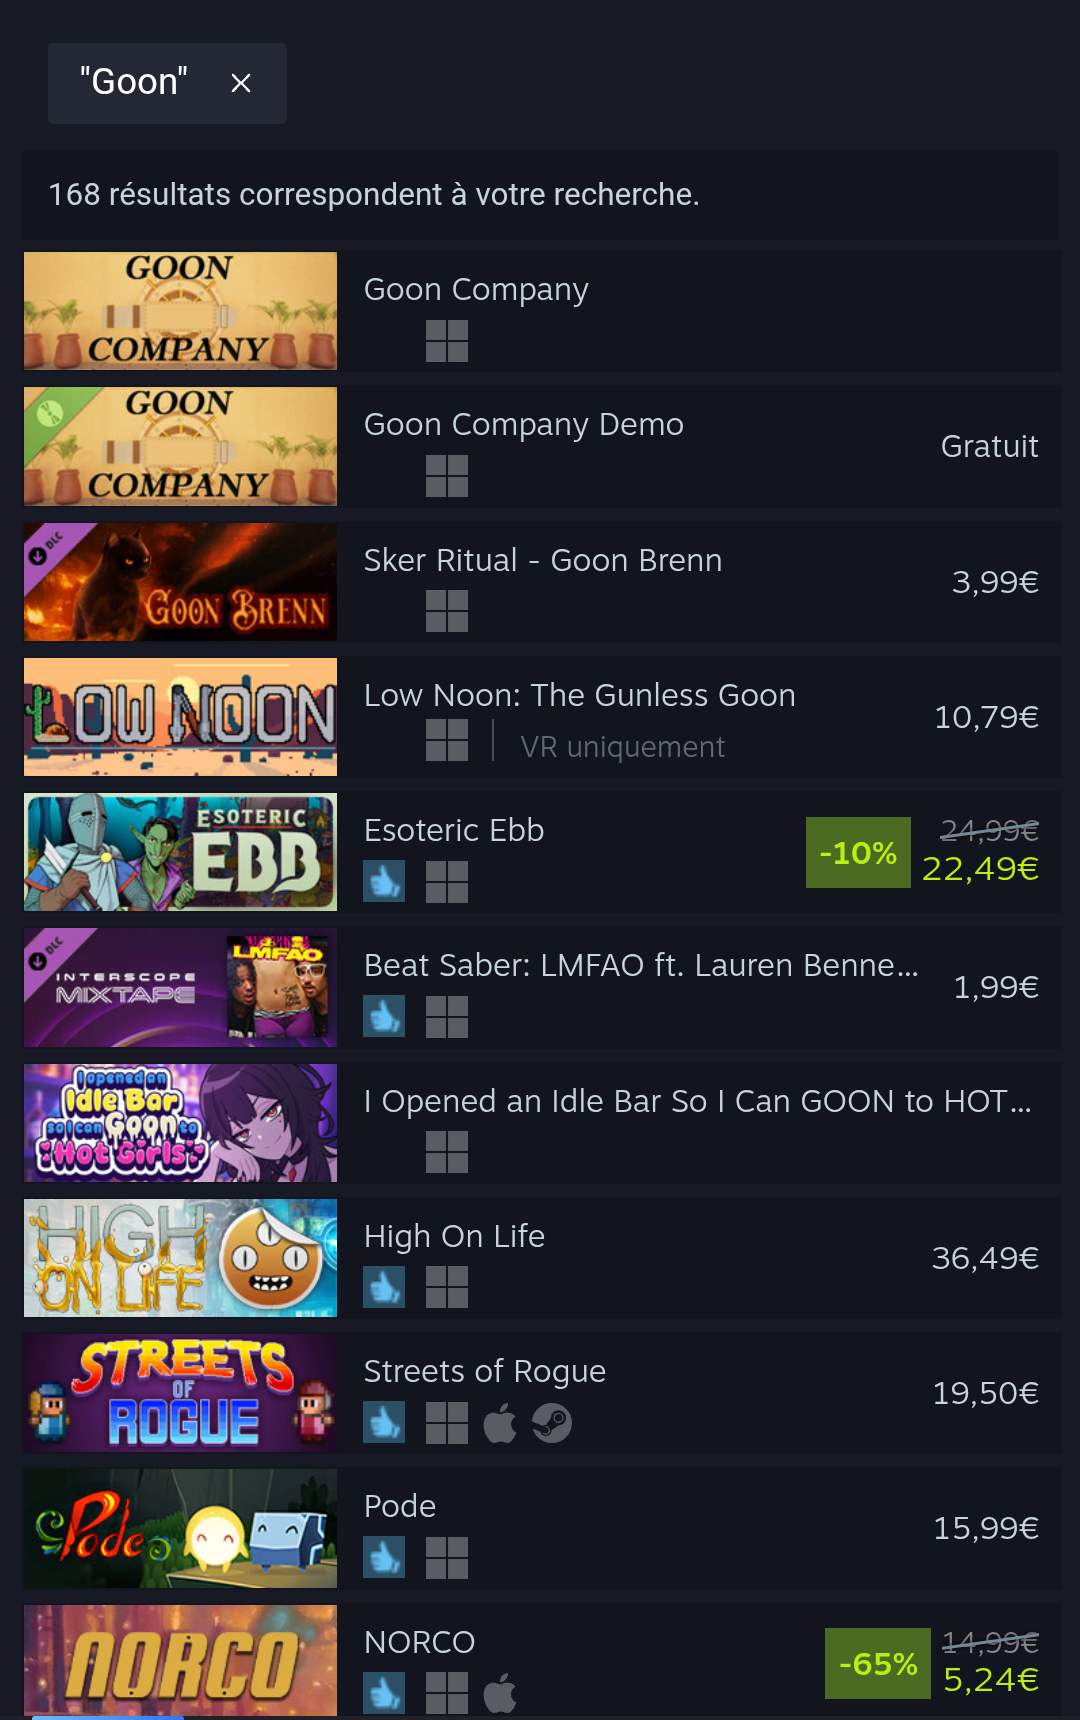Click the apple icon under NORCO
Image resolution: width=1080 pixels, height=1720 pixels.
point(500,1693)
